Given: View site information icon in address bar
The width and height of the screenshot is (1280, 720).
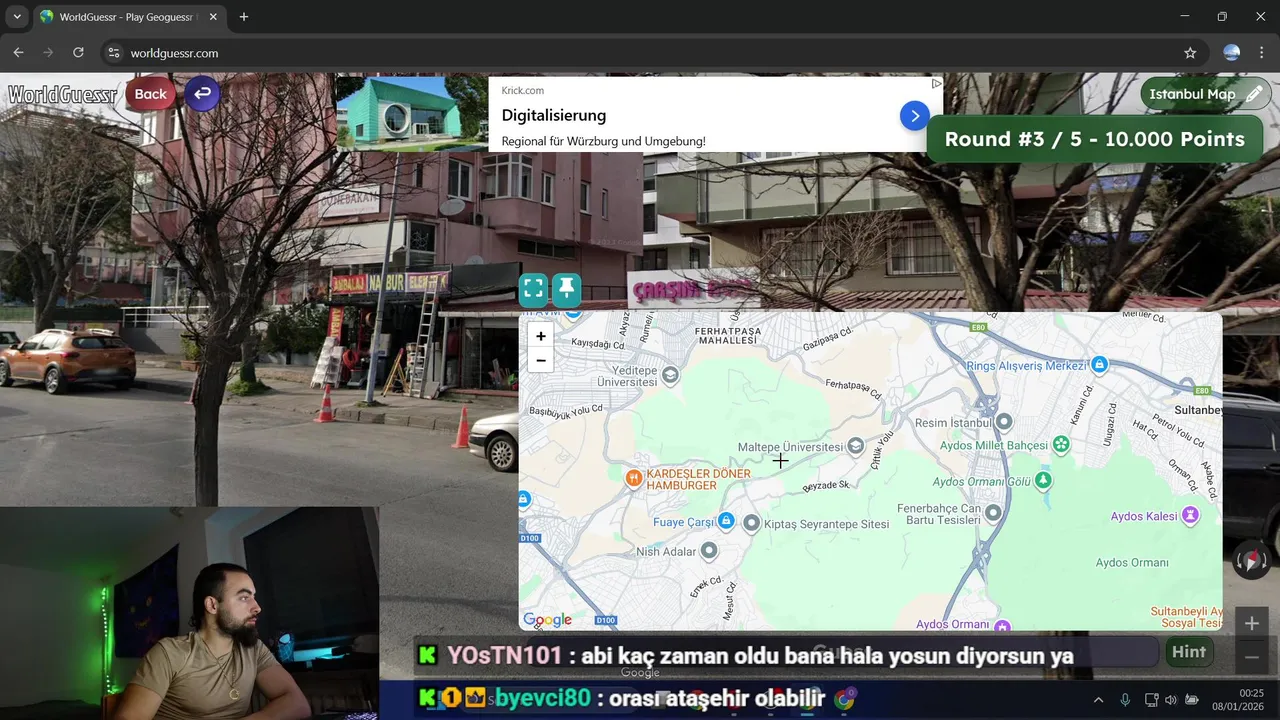Looking at the screenshot, I should tap(113, 53).
